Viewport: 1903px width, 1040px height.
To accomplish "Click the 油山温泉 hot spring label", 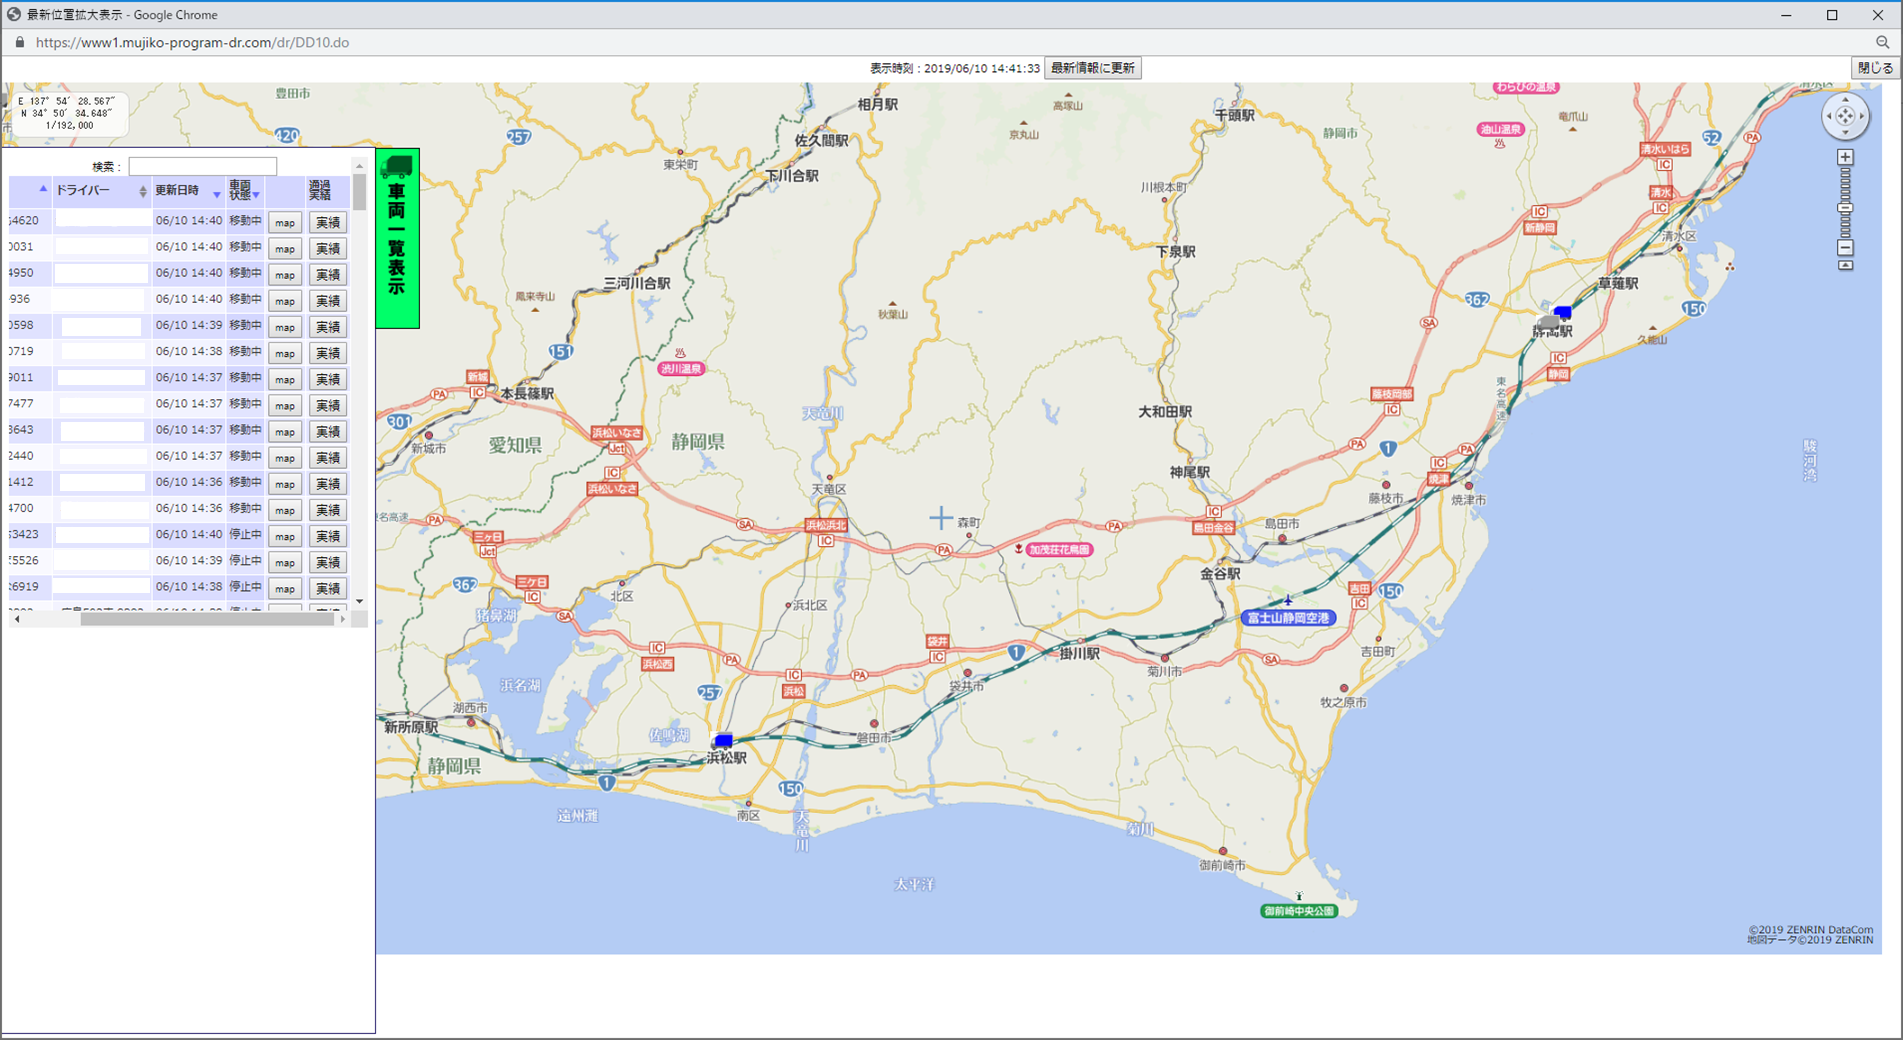I will click(x=1500, y=129).
